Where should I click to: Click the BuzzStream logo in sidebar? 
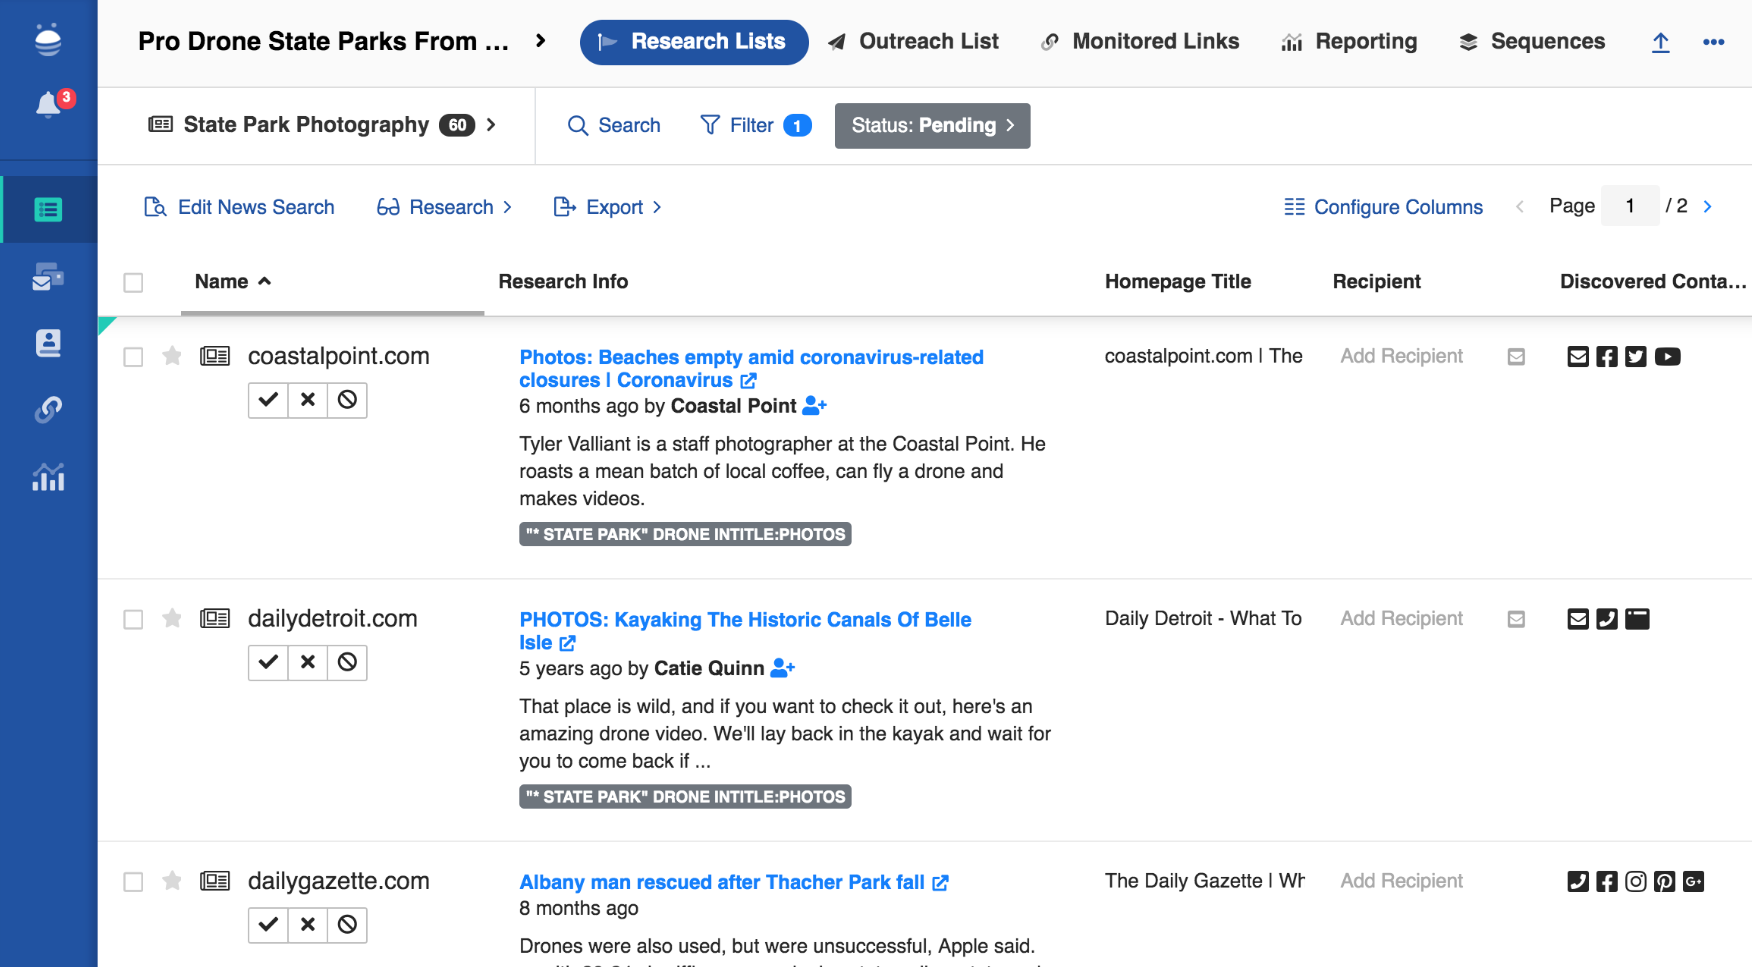click(x=48, y=40)
